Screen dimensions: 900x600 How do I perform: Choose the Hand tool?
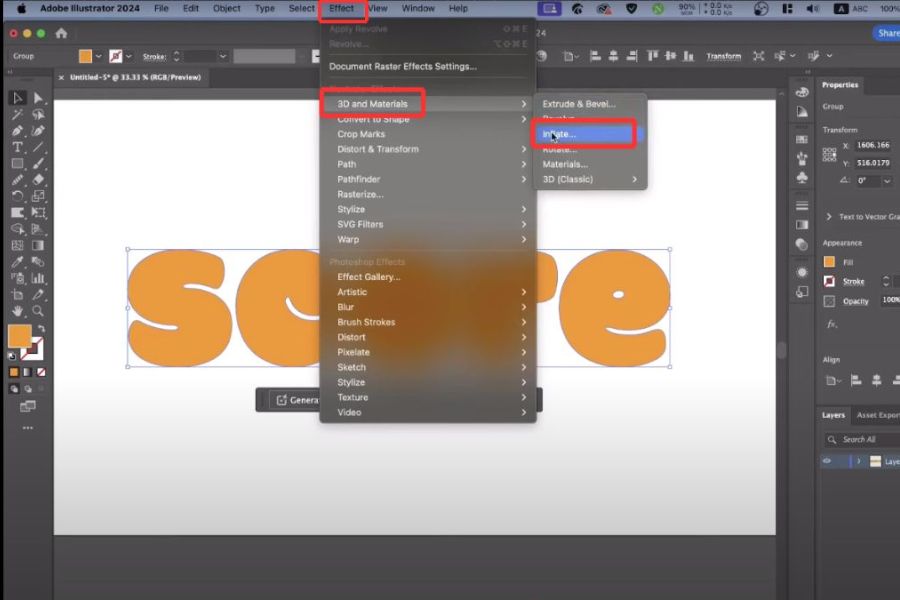18,311
